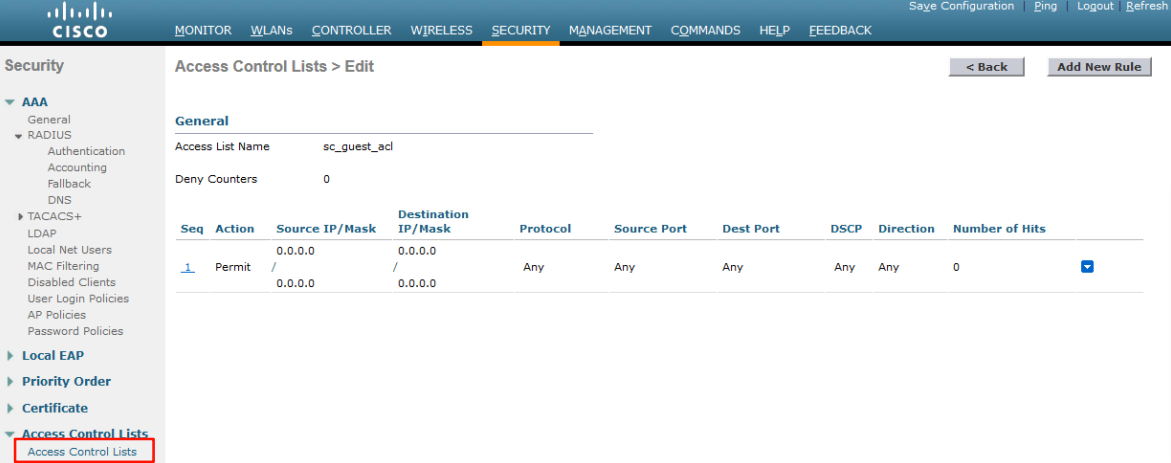
Task: Click the Add New Rule button
Action: (1099, 67)
